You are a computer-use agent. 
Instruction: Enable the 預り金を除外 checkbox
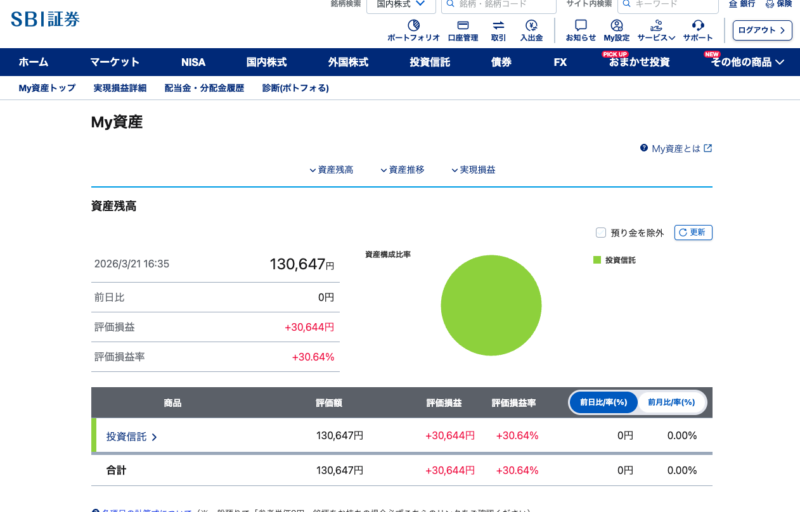pos(601,233)
